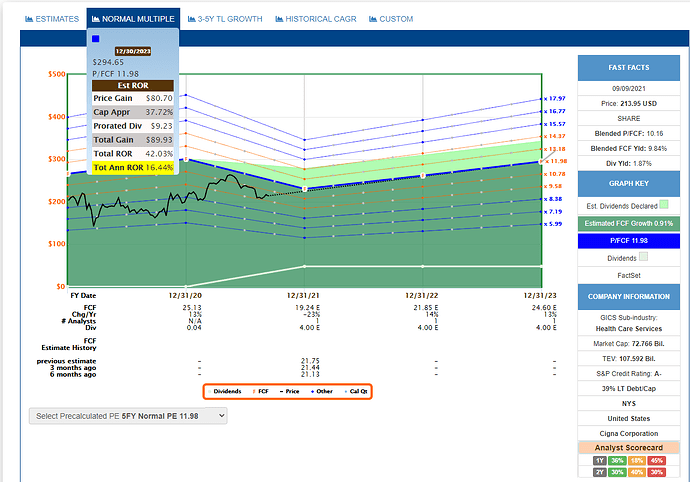Open Select Precalculated PE dropdown

click(128, 416)
